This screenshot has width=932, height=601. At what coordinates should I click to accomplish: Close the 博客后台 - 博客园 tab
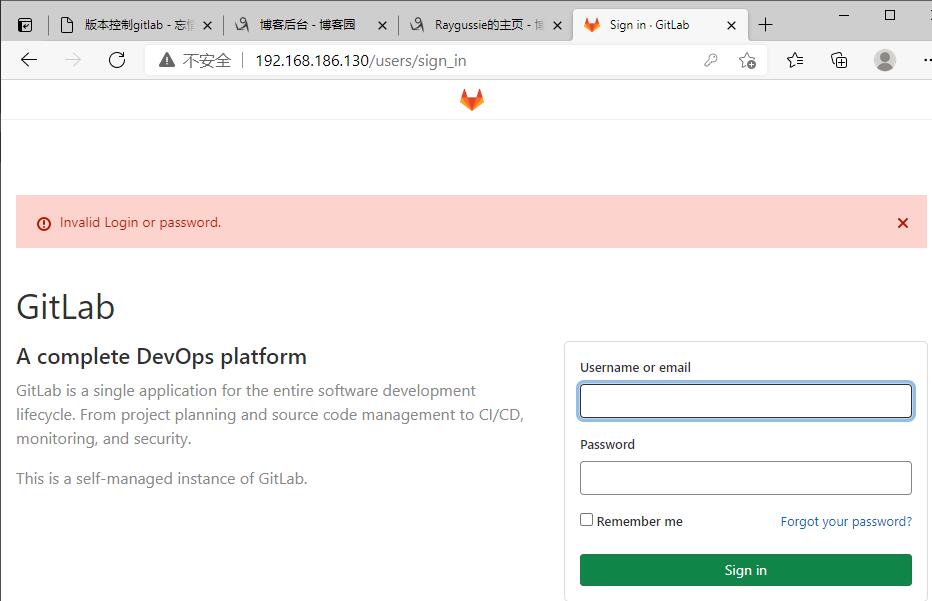[382, 26]
